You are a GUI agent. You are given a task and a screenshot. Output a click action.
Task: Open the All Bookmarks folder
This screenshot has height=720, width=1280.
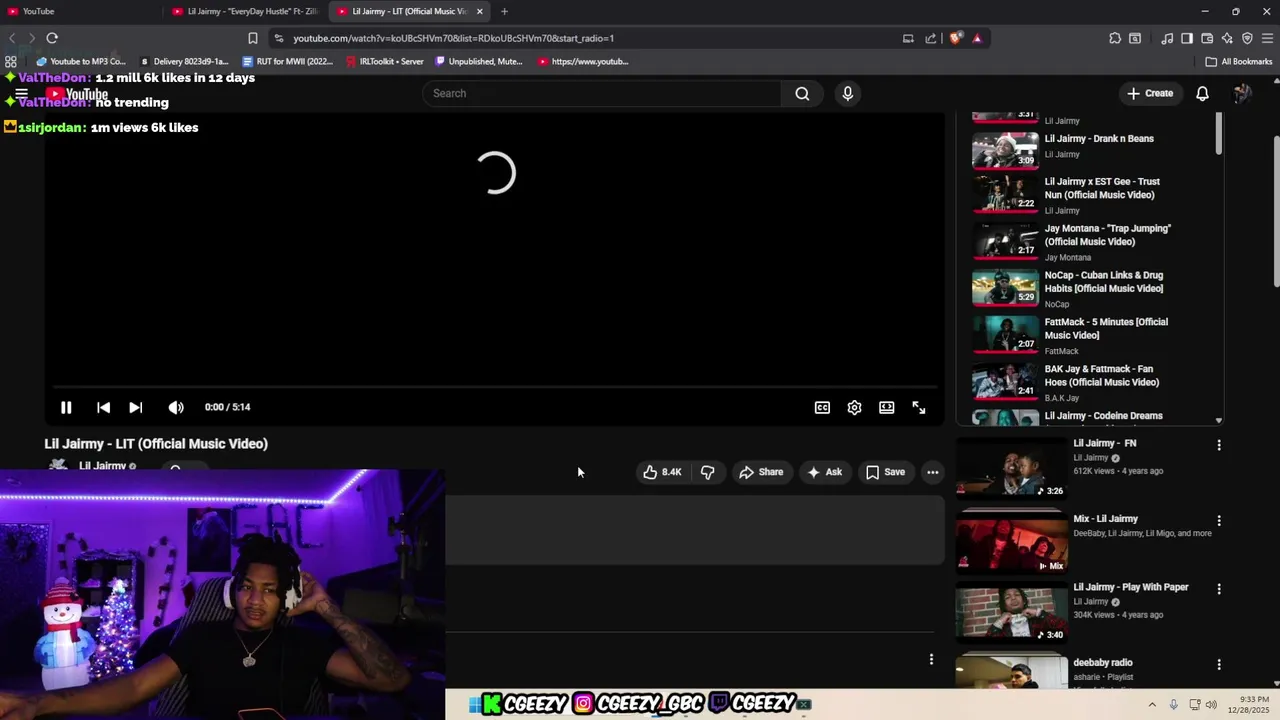(x=1239, y=61)
